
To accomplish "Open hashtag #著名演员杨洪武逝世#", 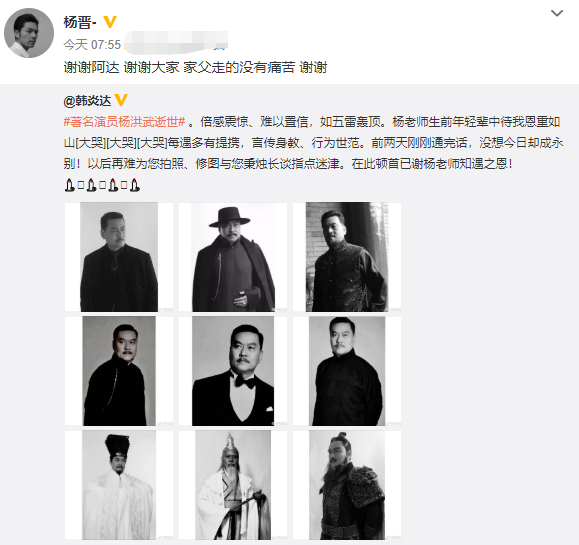I will click(124, 122).
